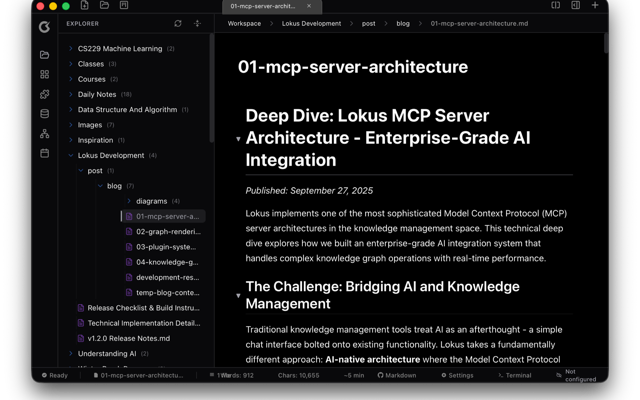Image resolution: width=640 pixels, height=400 pixels.
Task: Click the refresh icon in Explorer header
Action: click(x=178, y=23)
